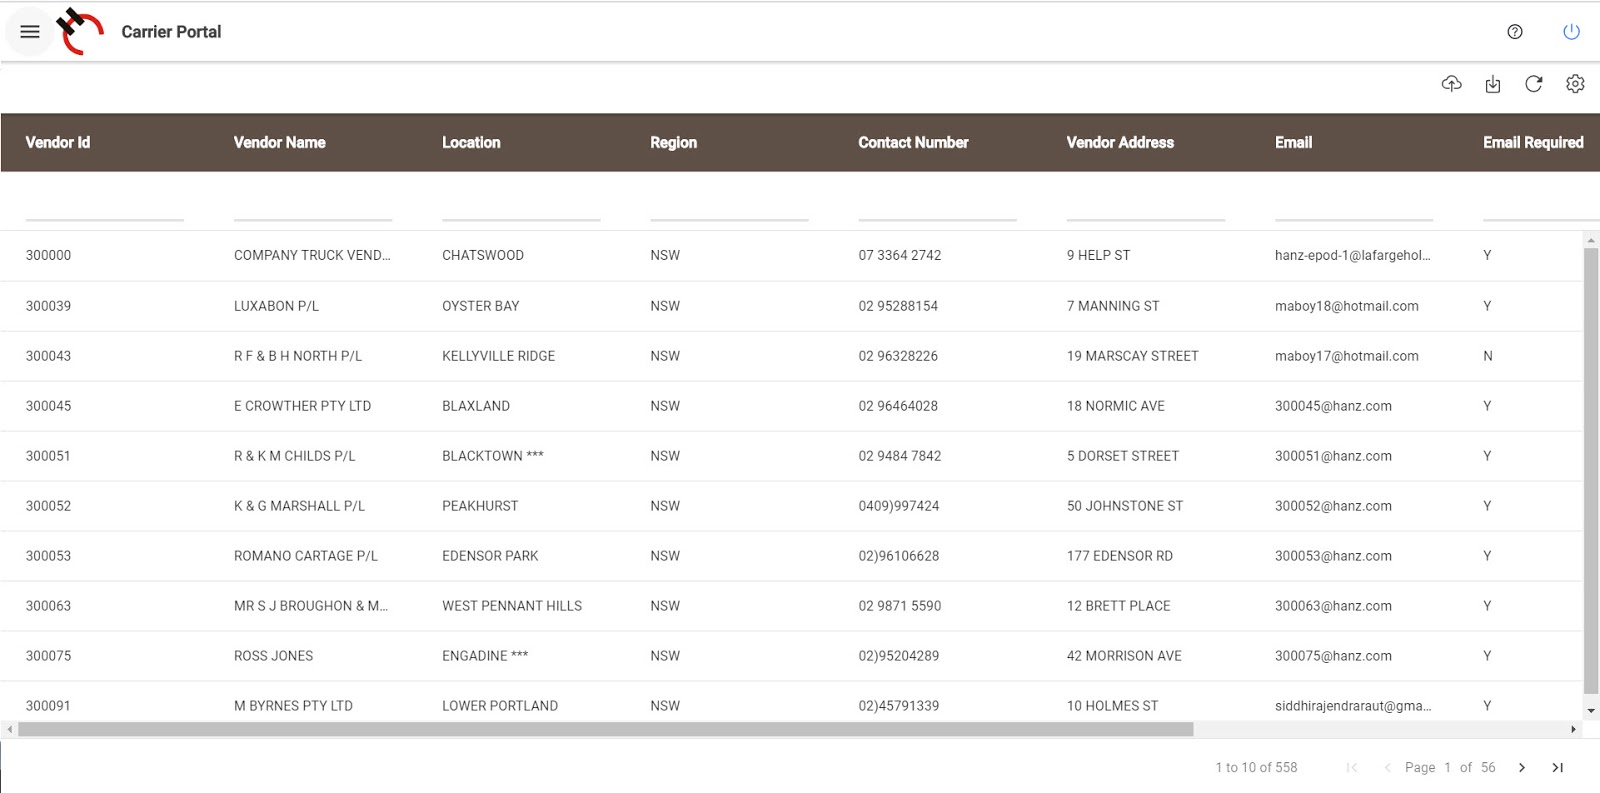The width and height of the screenshot is (1600, 793).
Task: Jump to the first page arrow
Action: (1352, 768)
